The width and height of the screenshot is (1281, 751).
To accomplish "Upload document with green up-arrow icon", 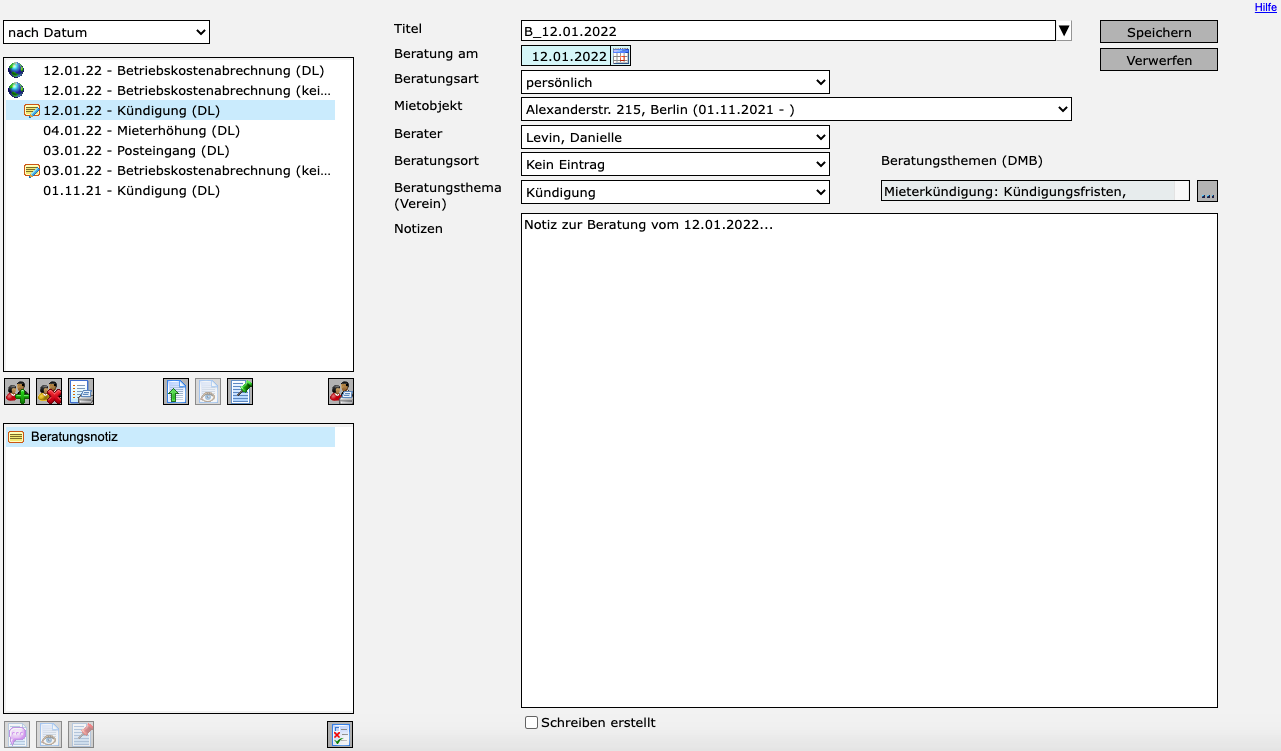I will pyautogui.click(x=176, y=392).
